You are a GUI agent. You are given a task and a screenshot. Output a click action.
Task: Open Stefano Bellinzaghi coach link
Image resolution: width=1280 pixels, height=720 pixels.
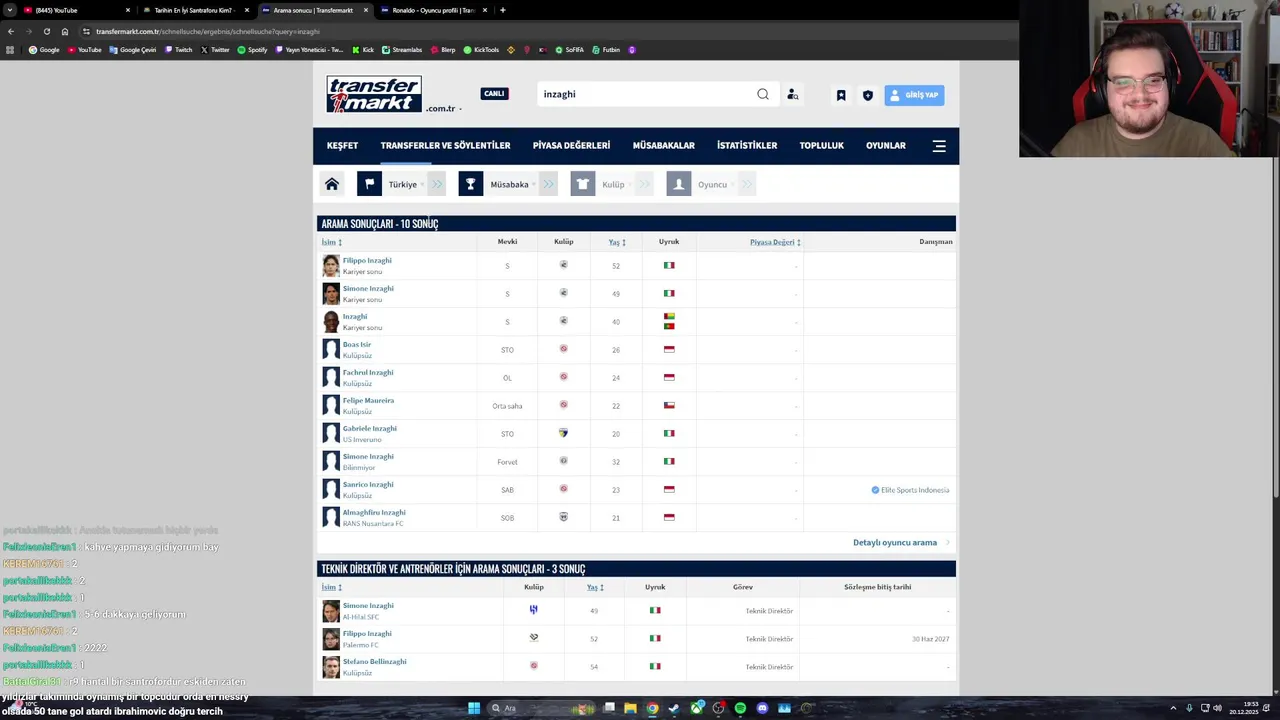[x=375, y=661]
